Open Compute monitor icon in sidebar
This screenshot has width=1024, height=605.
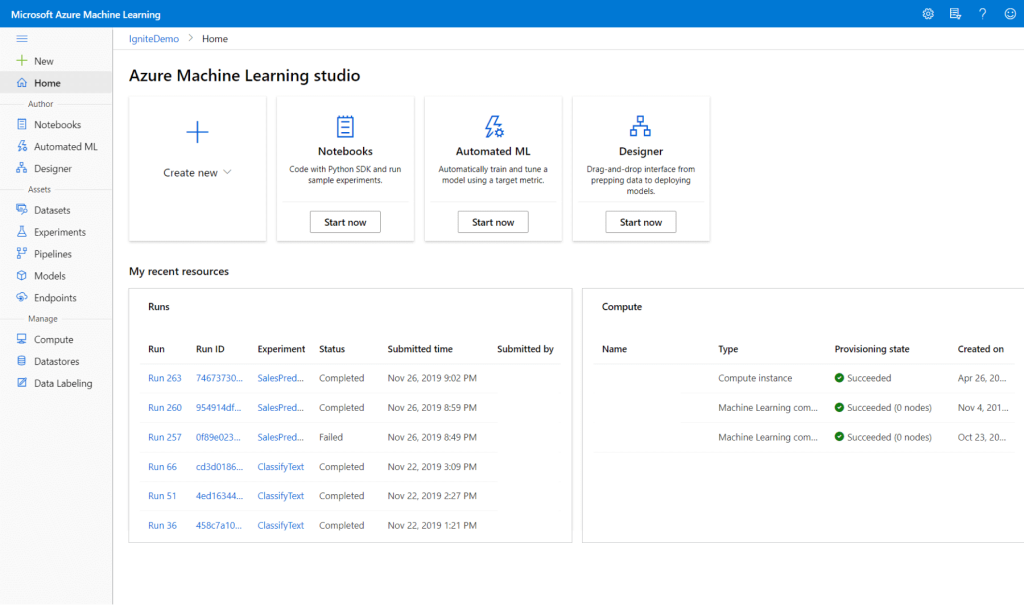click(x=22, y=339)
